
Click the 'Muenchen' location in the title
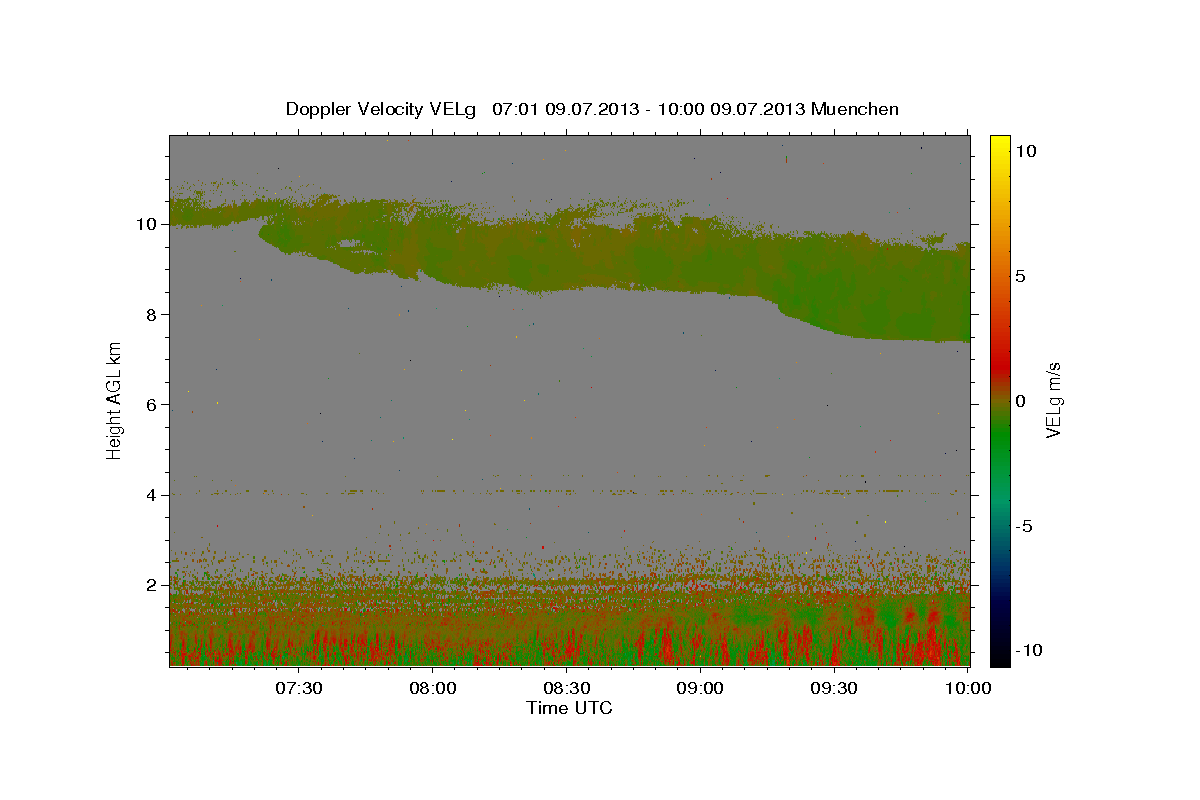855,109
